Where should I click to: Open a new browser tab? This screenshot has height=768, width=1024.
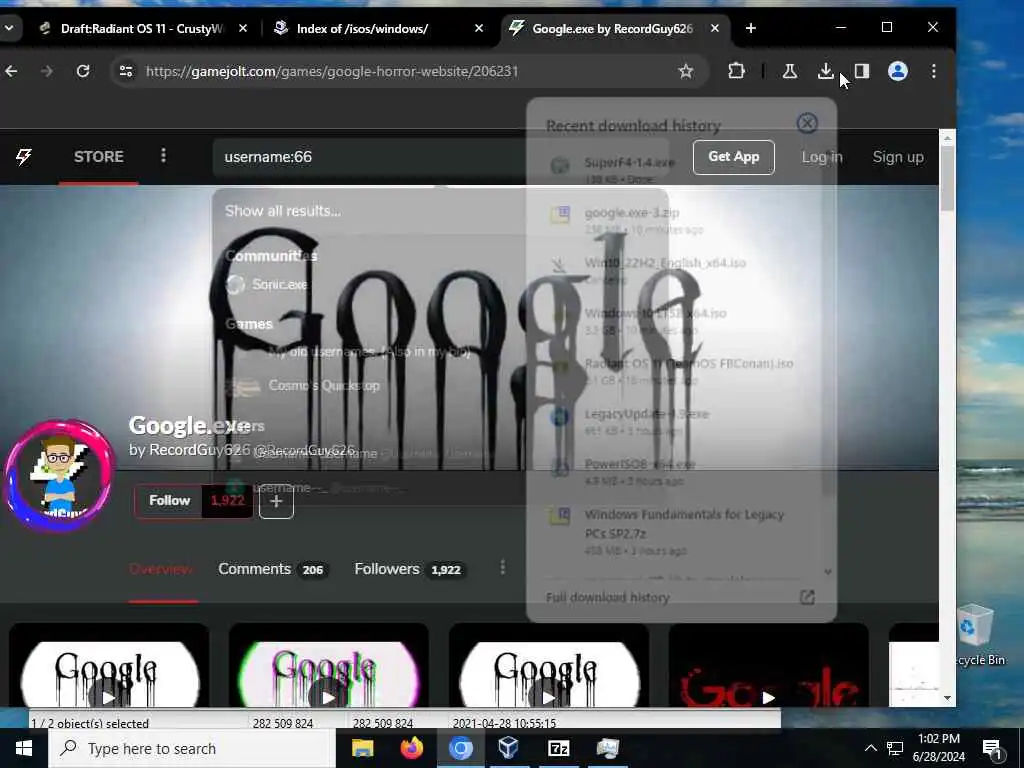(750, 28)
